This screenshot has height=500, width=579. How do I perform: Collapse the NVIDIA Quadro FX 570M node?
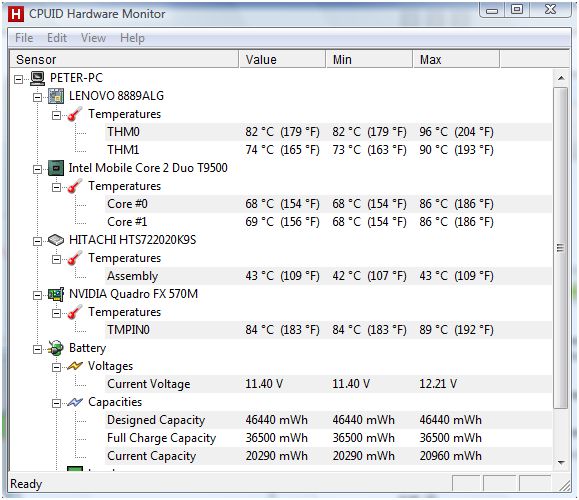point(37,295)
